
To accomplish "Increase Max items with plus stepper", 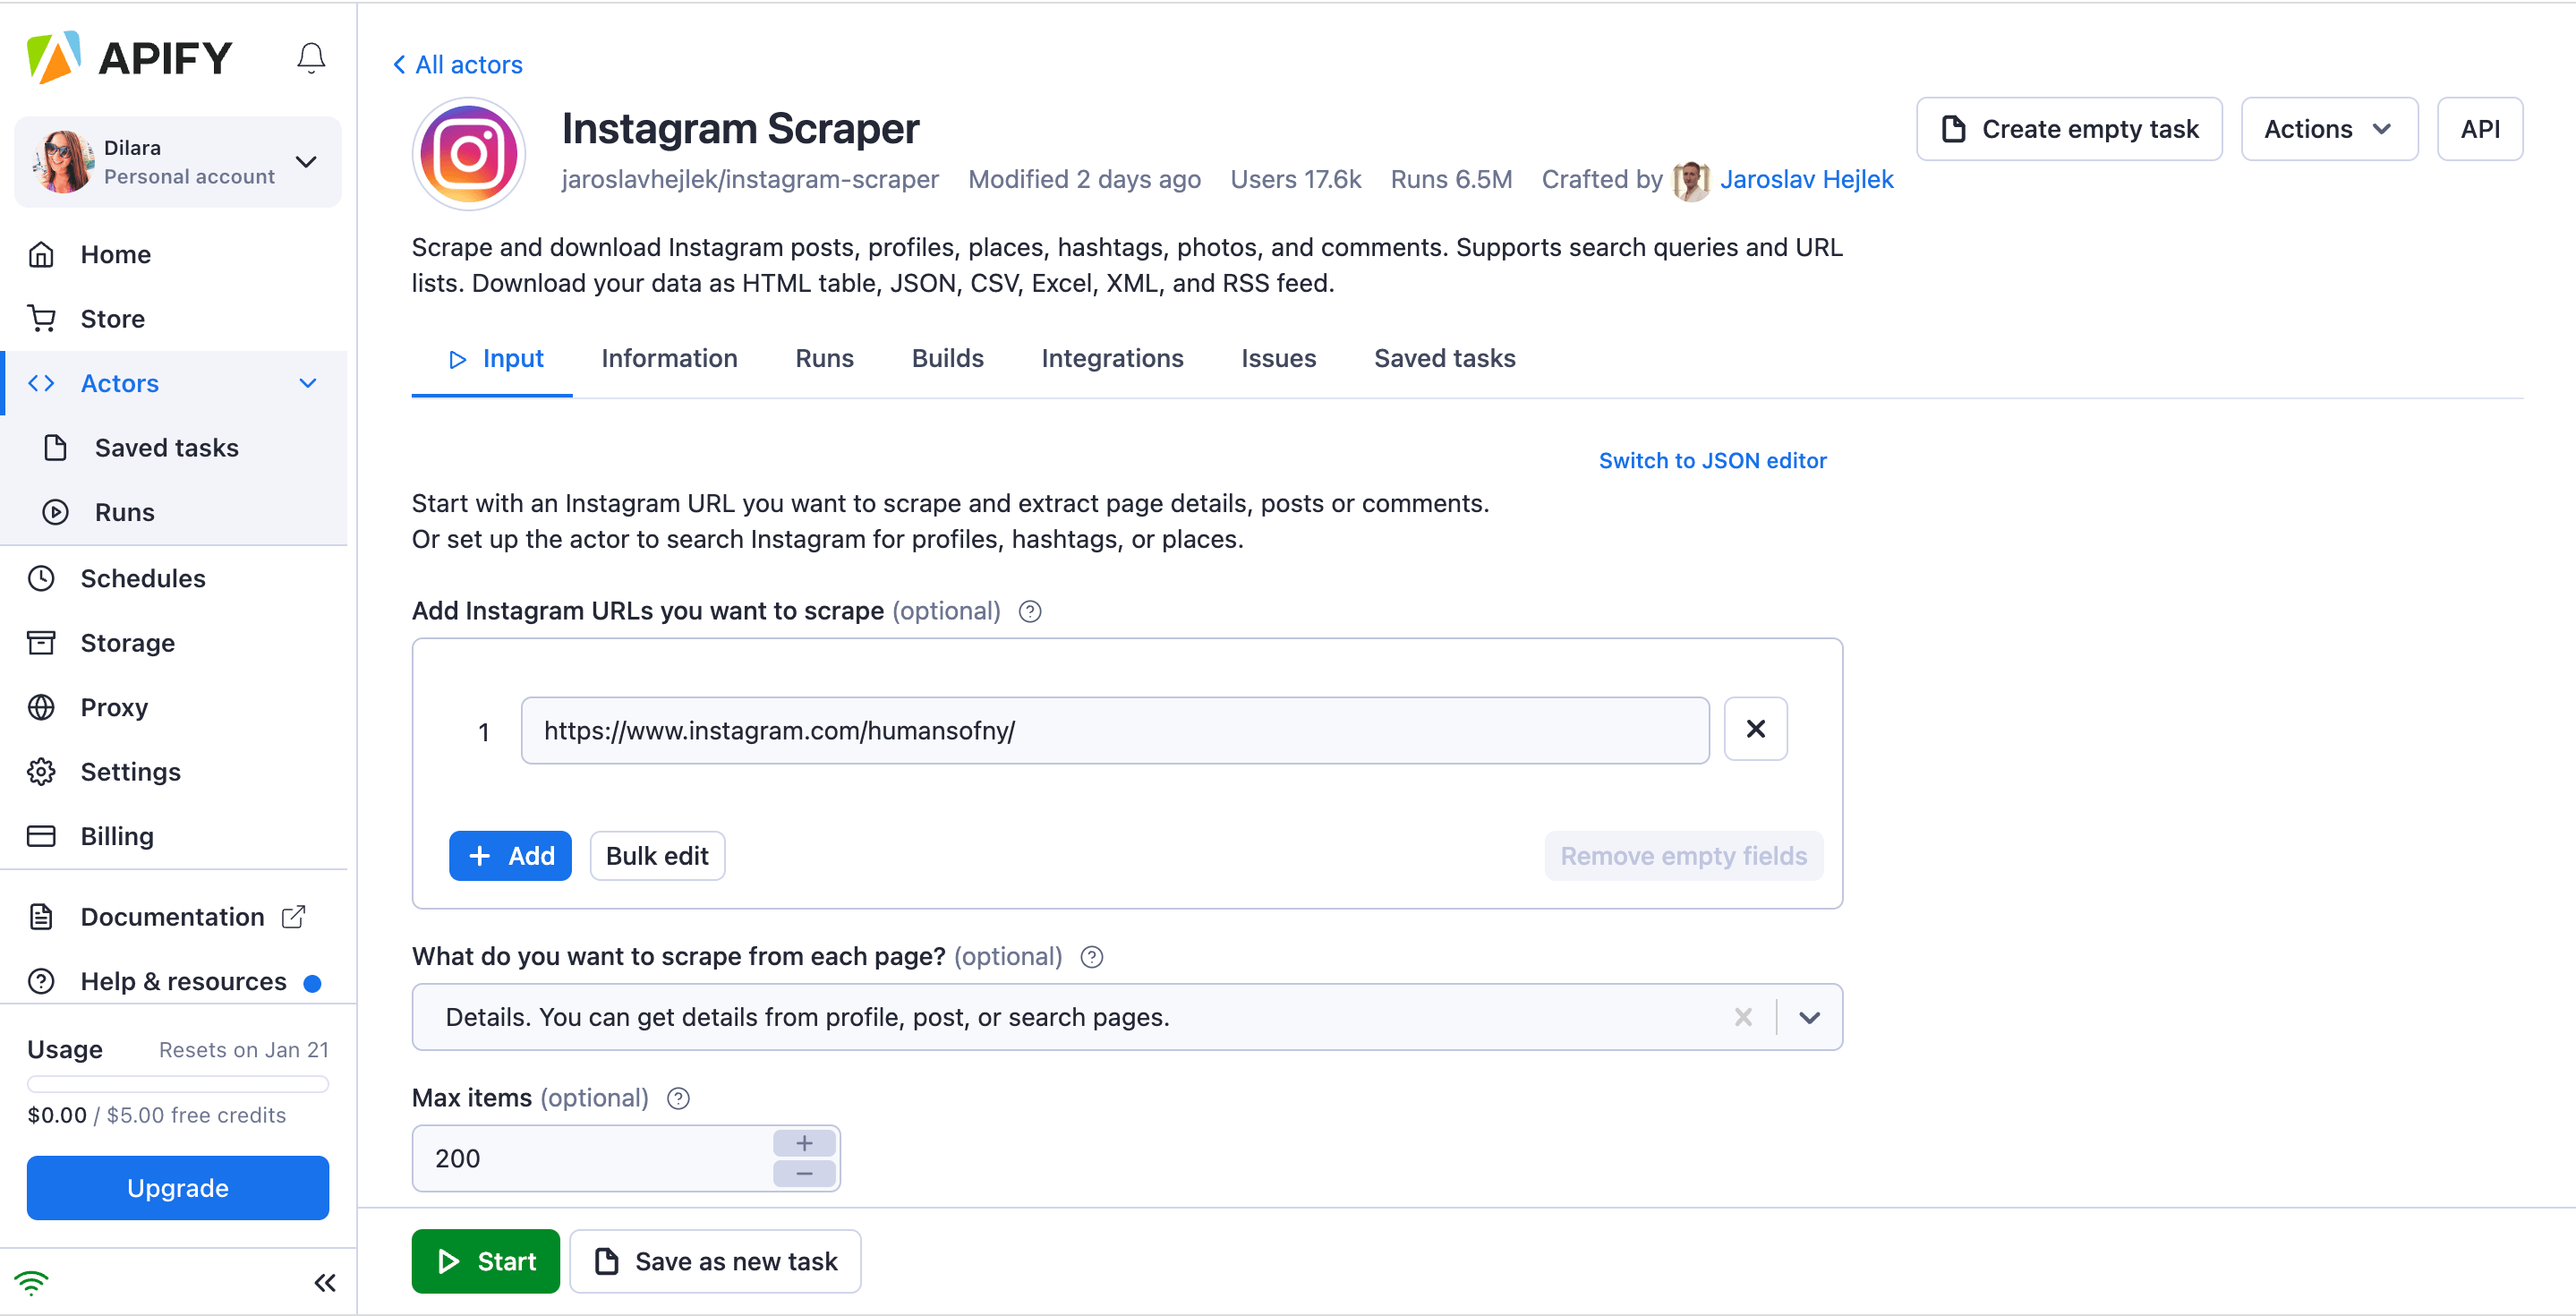I will [804, 1143].
